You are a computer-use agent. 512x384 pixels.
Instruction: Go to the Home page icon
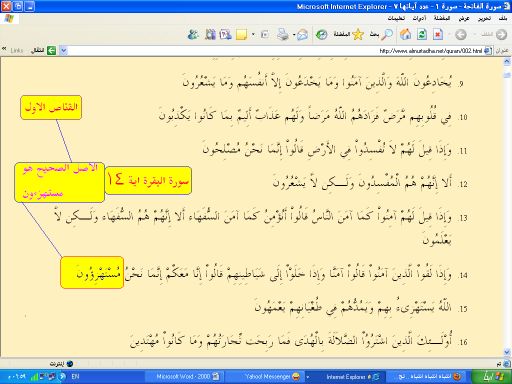coord(405,34)
